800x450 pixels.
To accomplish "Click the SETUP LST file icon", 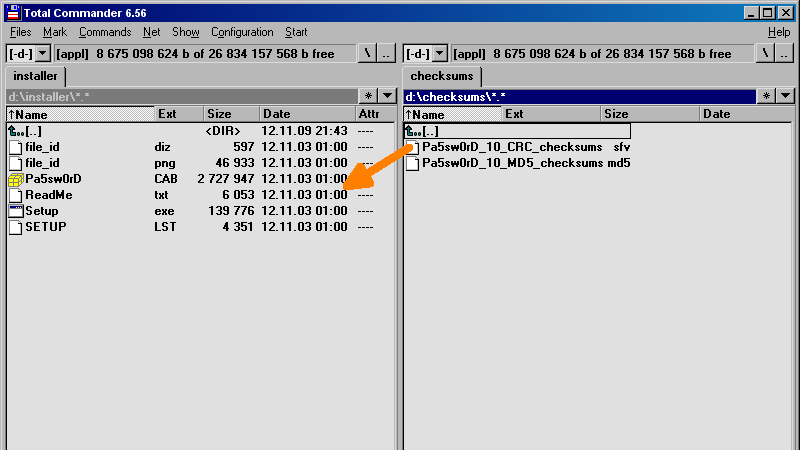I will (16, 227).
